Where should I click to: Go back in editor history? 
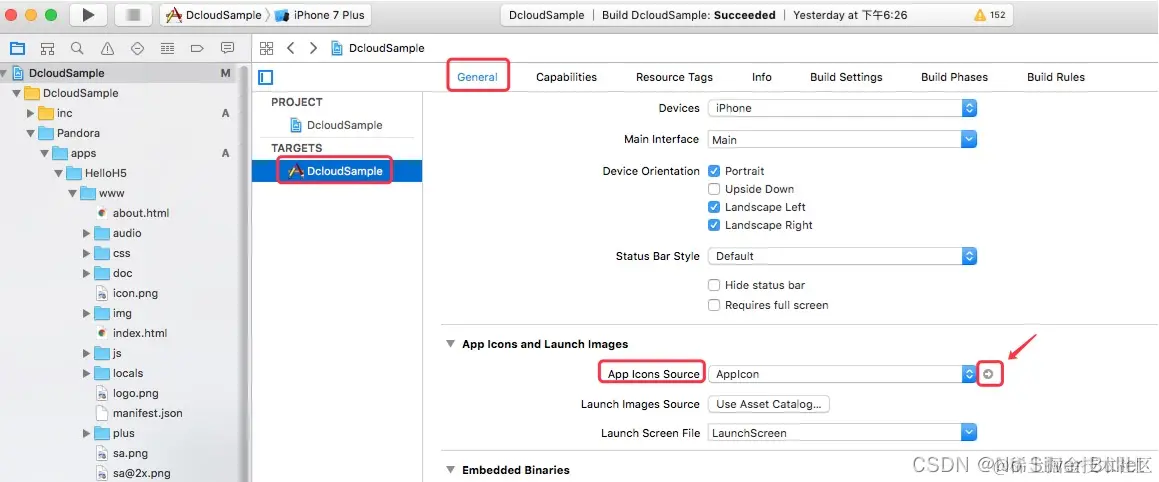pyautogui.click(x=290, y=48)
